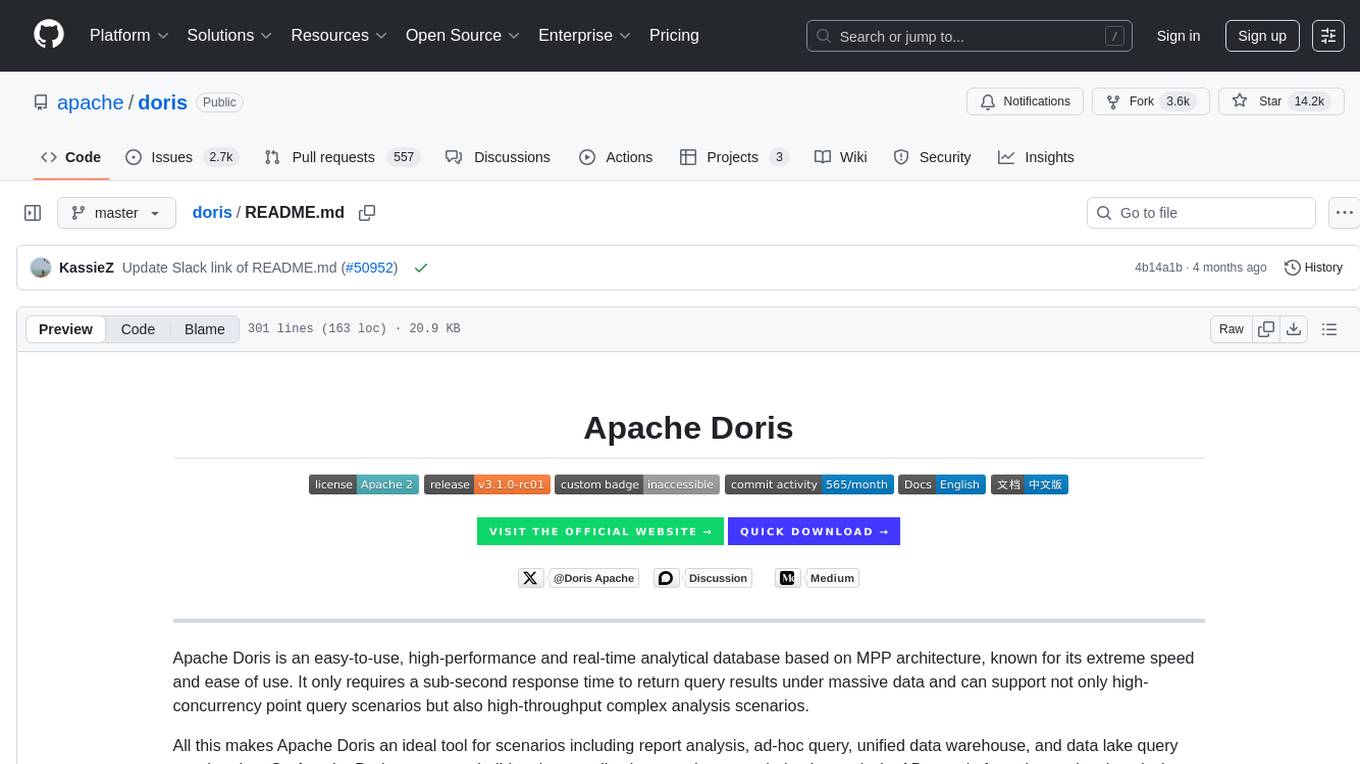Go to doris root in breadcrumb

click(x=212, y=213)
